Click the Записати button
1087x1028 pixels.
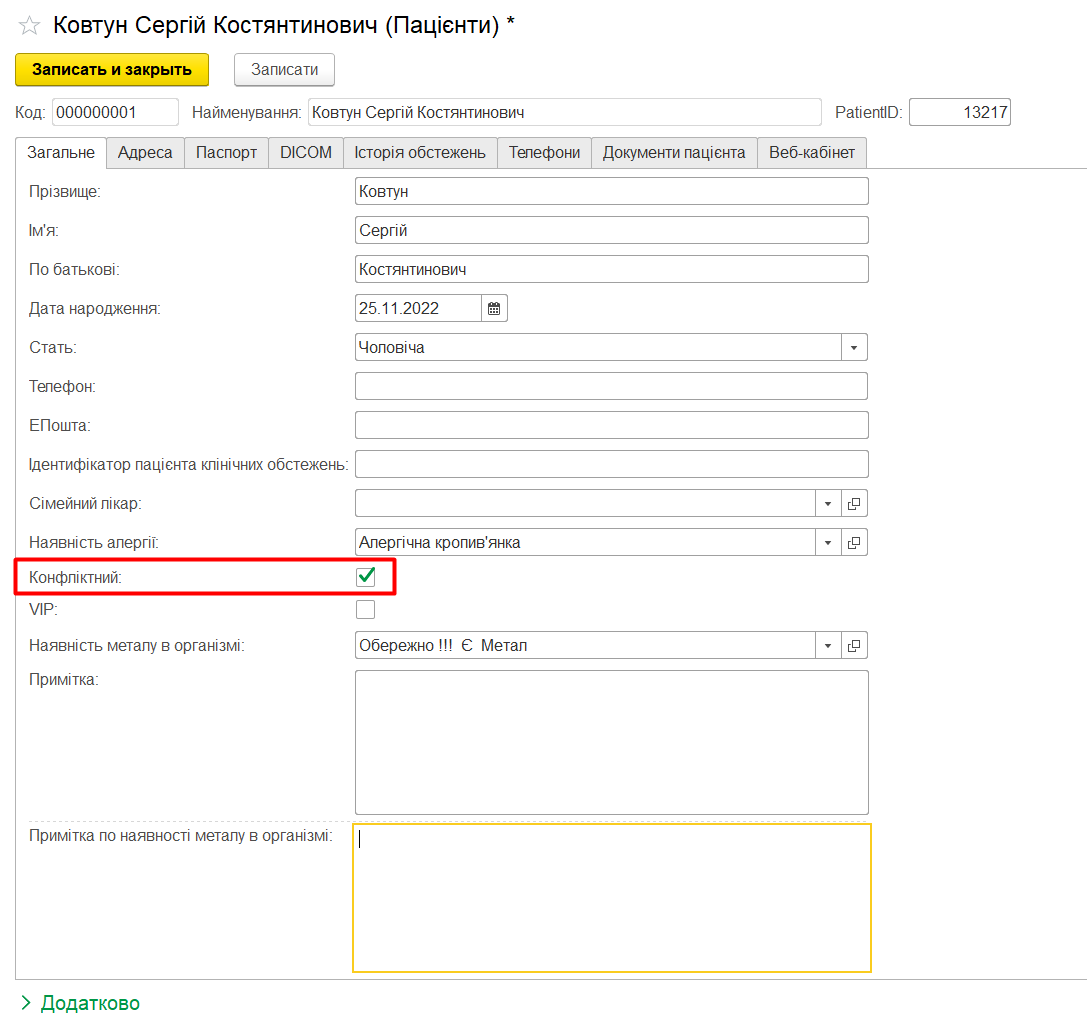coord(284,70)
